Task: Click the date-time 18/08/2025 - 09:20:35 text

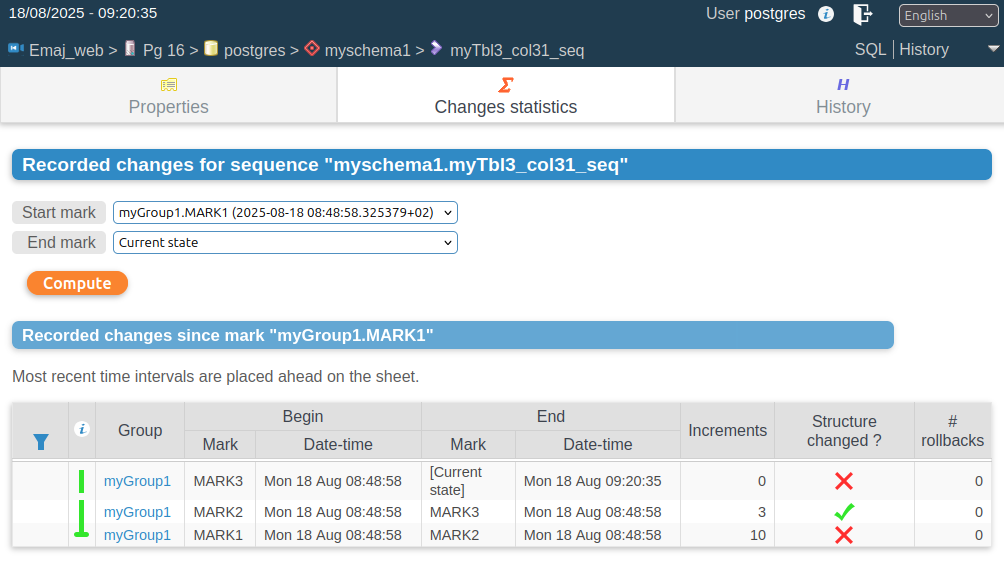Action: tap(83, 13)
